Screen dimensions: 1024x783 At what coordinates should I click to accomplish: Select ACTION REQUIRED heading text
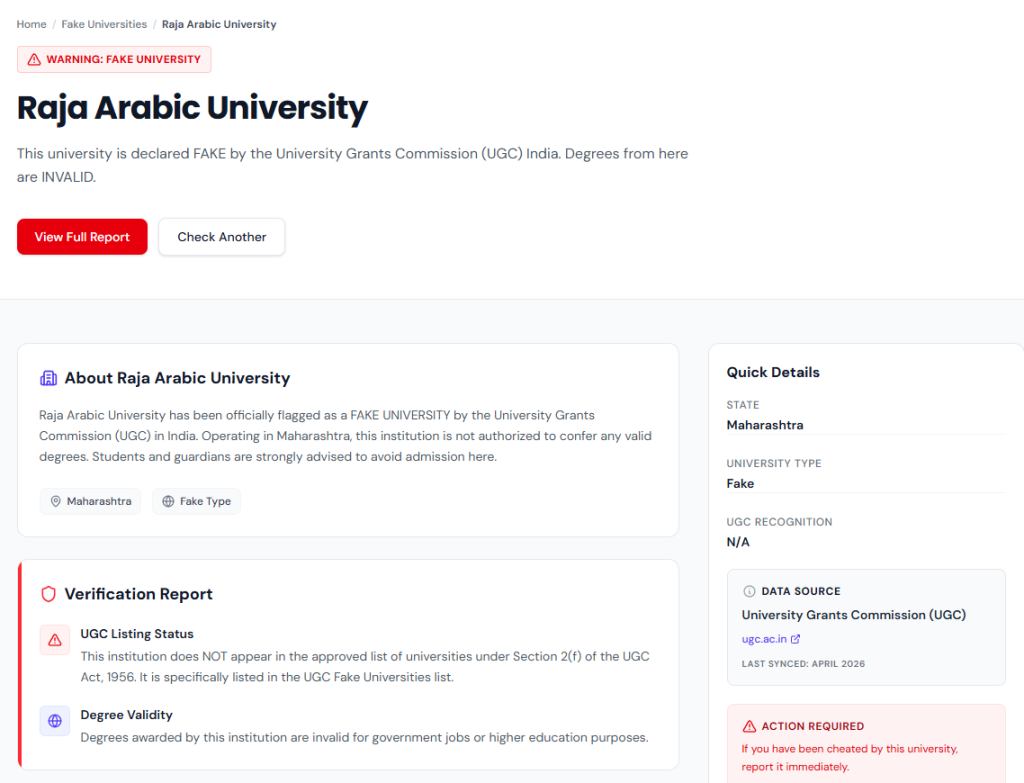click(812, 726)
